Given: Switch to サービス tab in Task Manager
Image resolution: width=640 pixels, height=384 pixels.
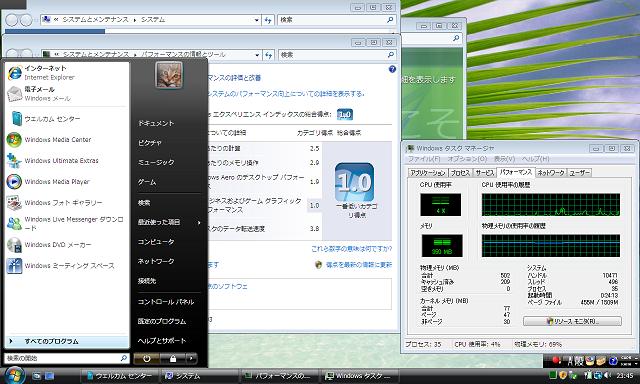Looking at the screenshot, I should [x=484, y=173].
